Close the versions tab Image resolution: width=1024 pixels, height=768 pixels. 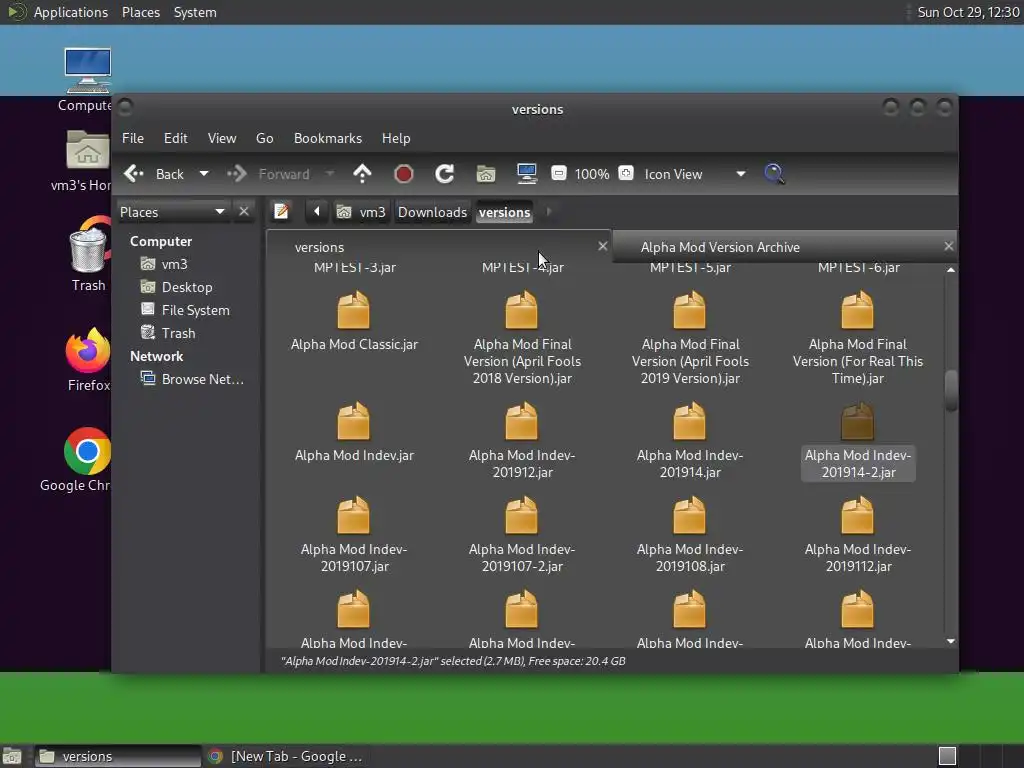click(x=603, y=246)
